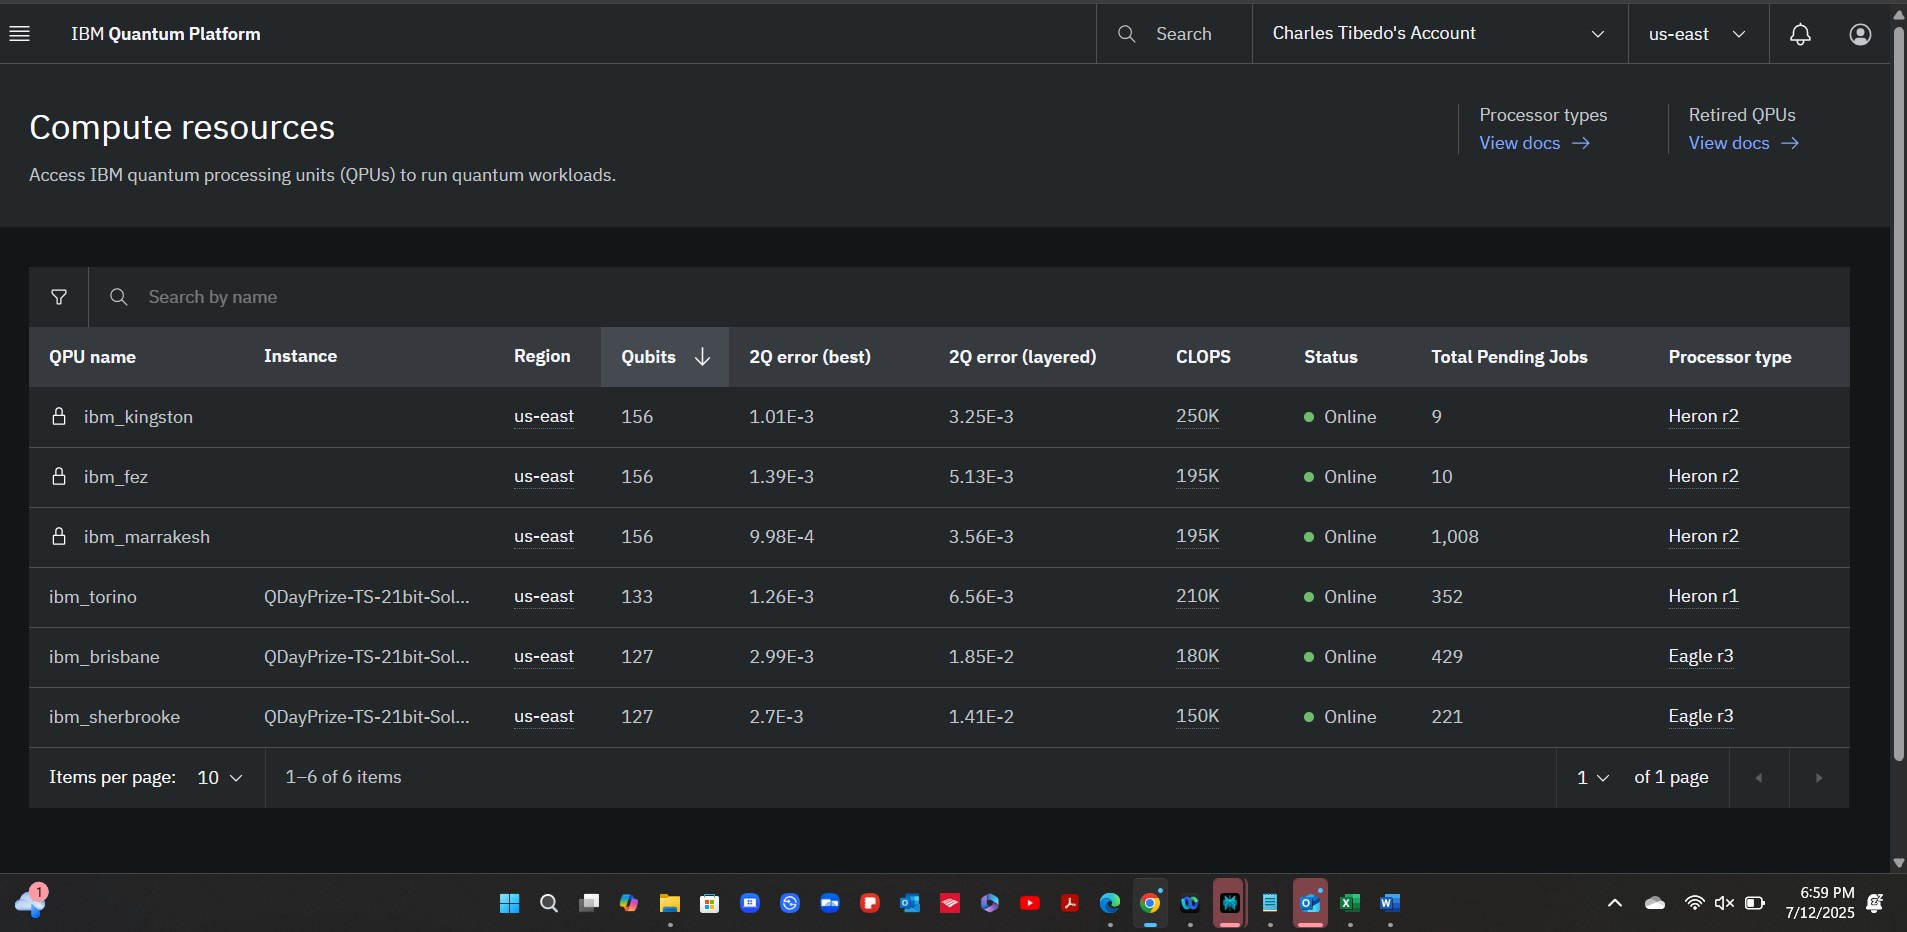Change the Items per page dropdown
Screen dimensions: 1907x932
(x=220, y=777)
